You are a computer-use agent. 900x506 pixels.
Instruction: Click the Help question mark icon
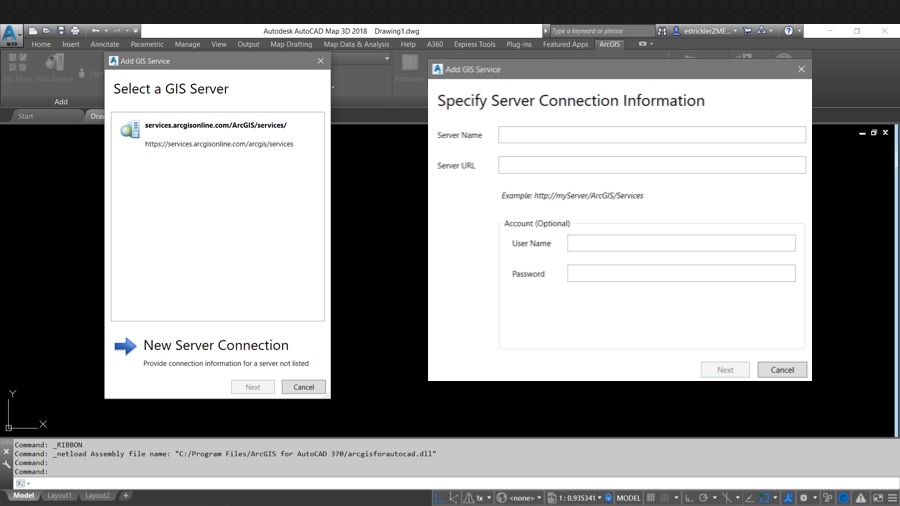point(789,31)
